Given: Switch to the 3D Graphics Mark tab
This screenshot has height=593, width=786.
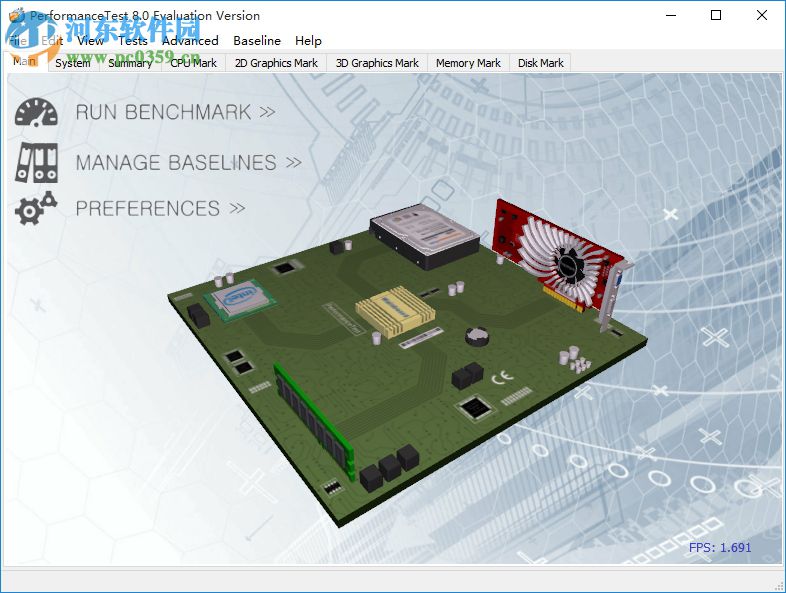Looking at the screenshot, I should 377,63.
